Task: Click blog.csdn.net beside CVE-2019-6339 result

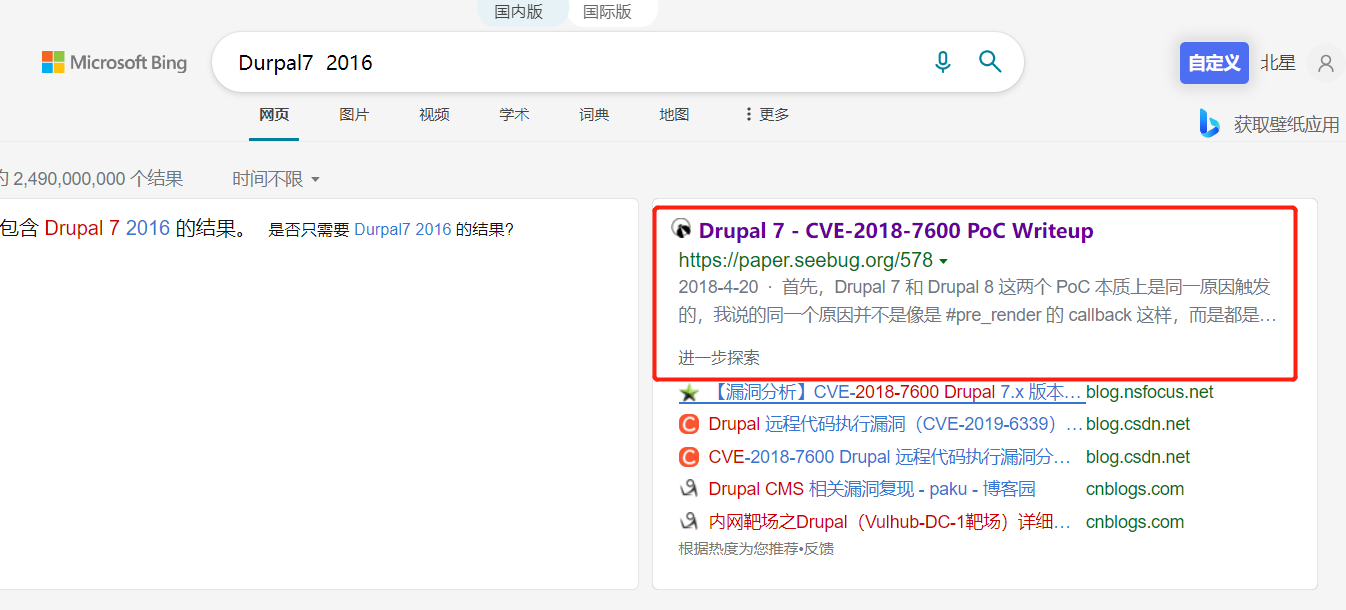Action: coord(1138,424)
